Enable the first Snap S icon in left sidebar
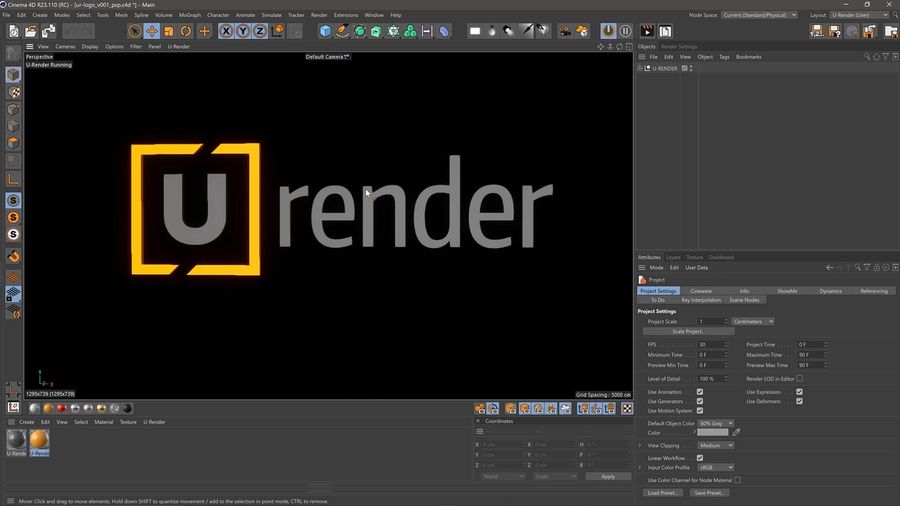The image size is (900, 506). pyautogui.click(x=13, y=200)
